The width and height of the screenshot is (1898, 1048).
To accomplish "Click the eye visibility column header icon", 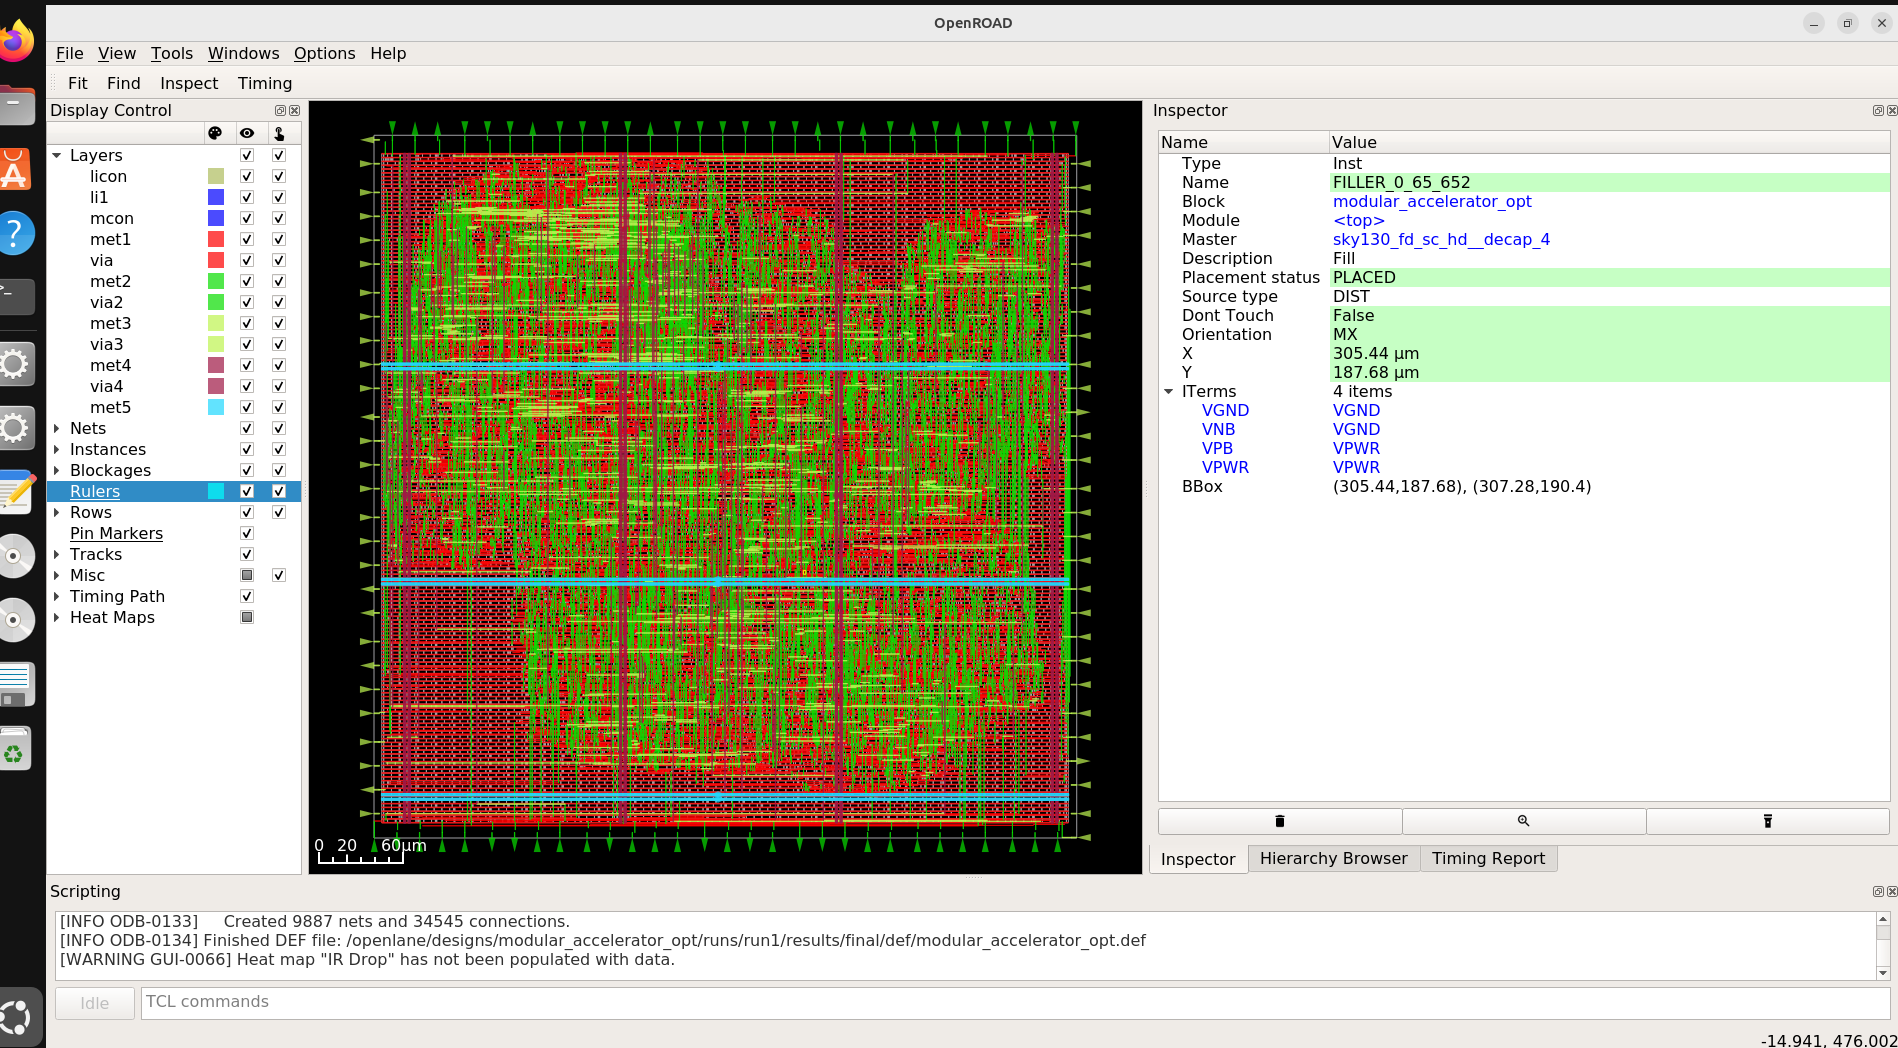I will click(x=247, y=133).
